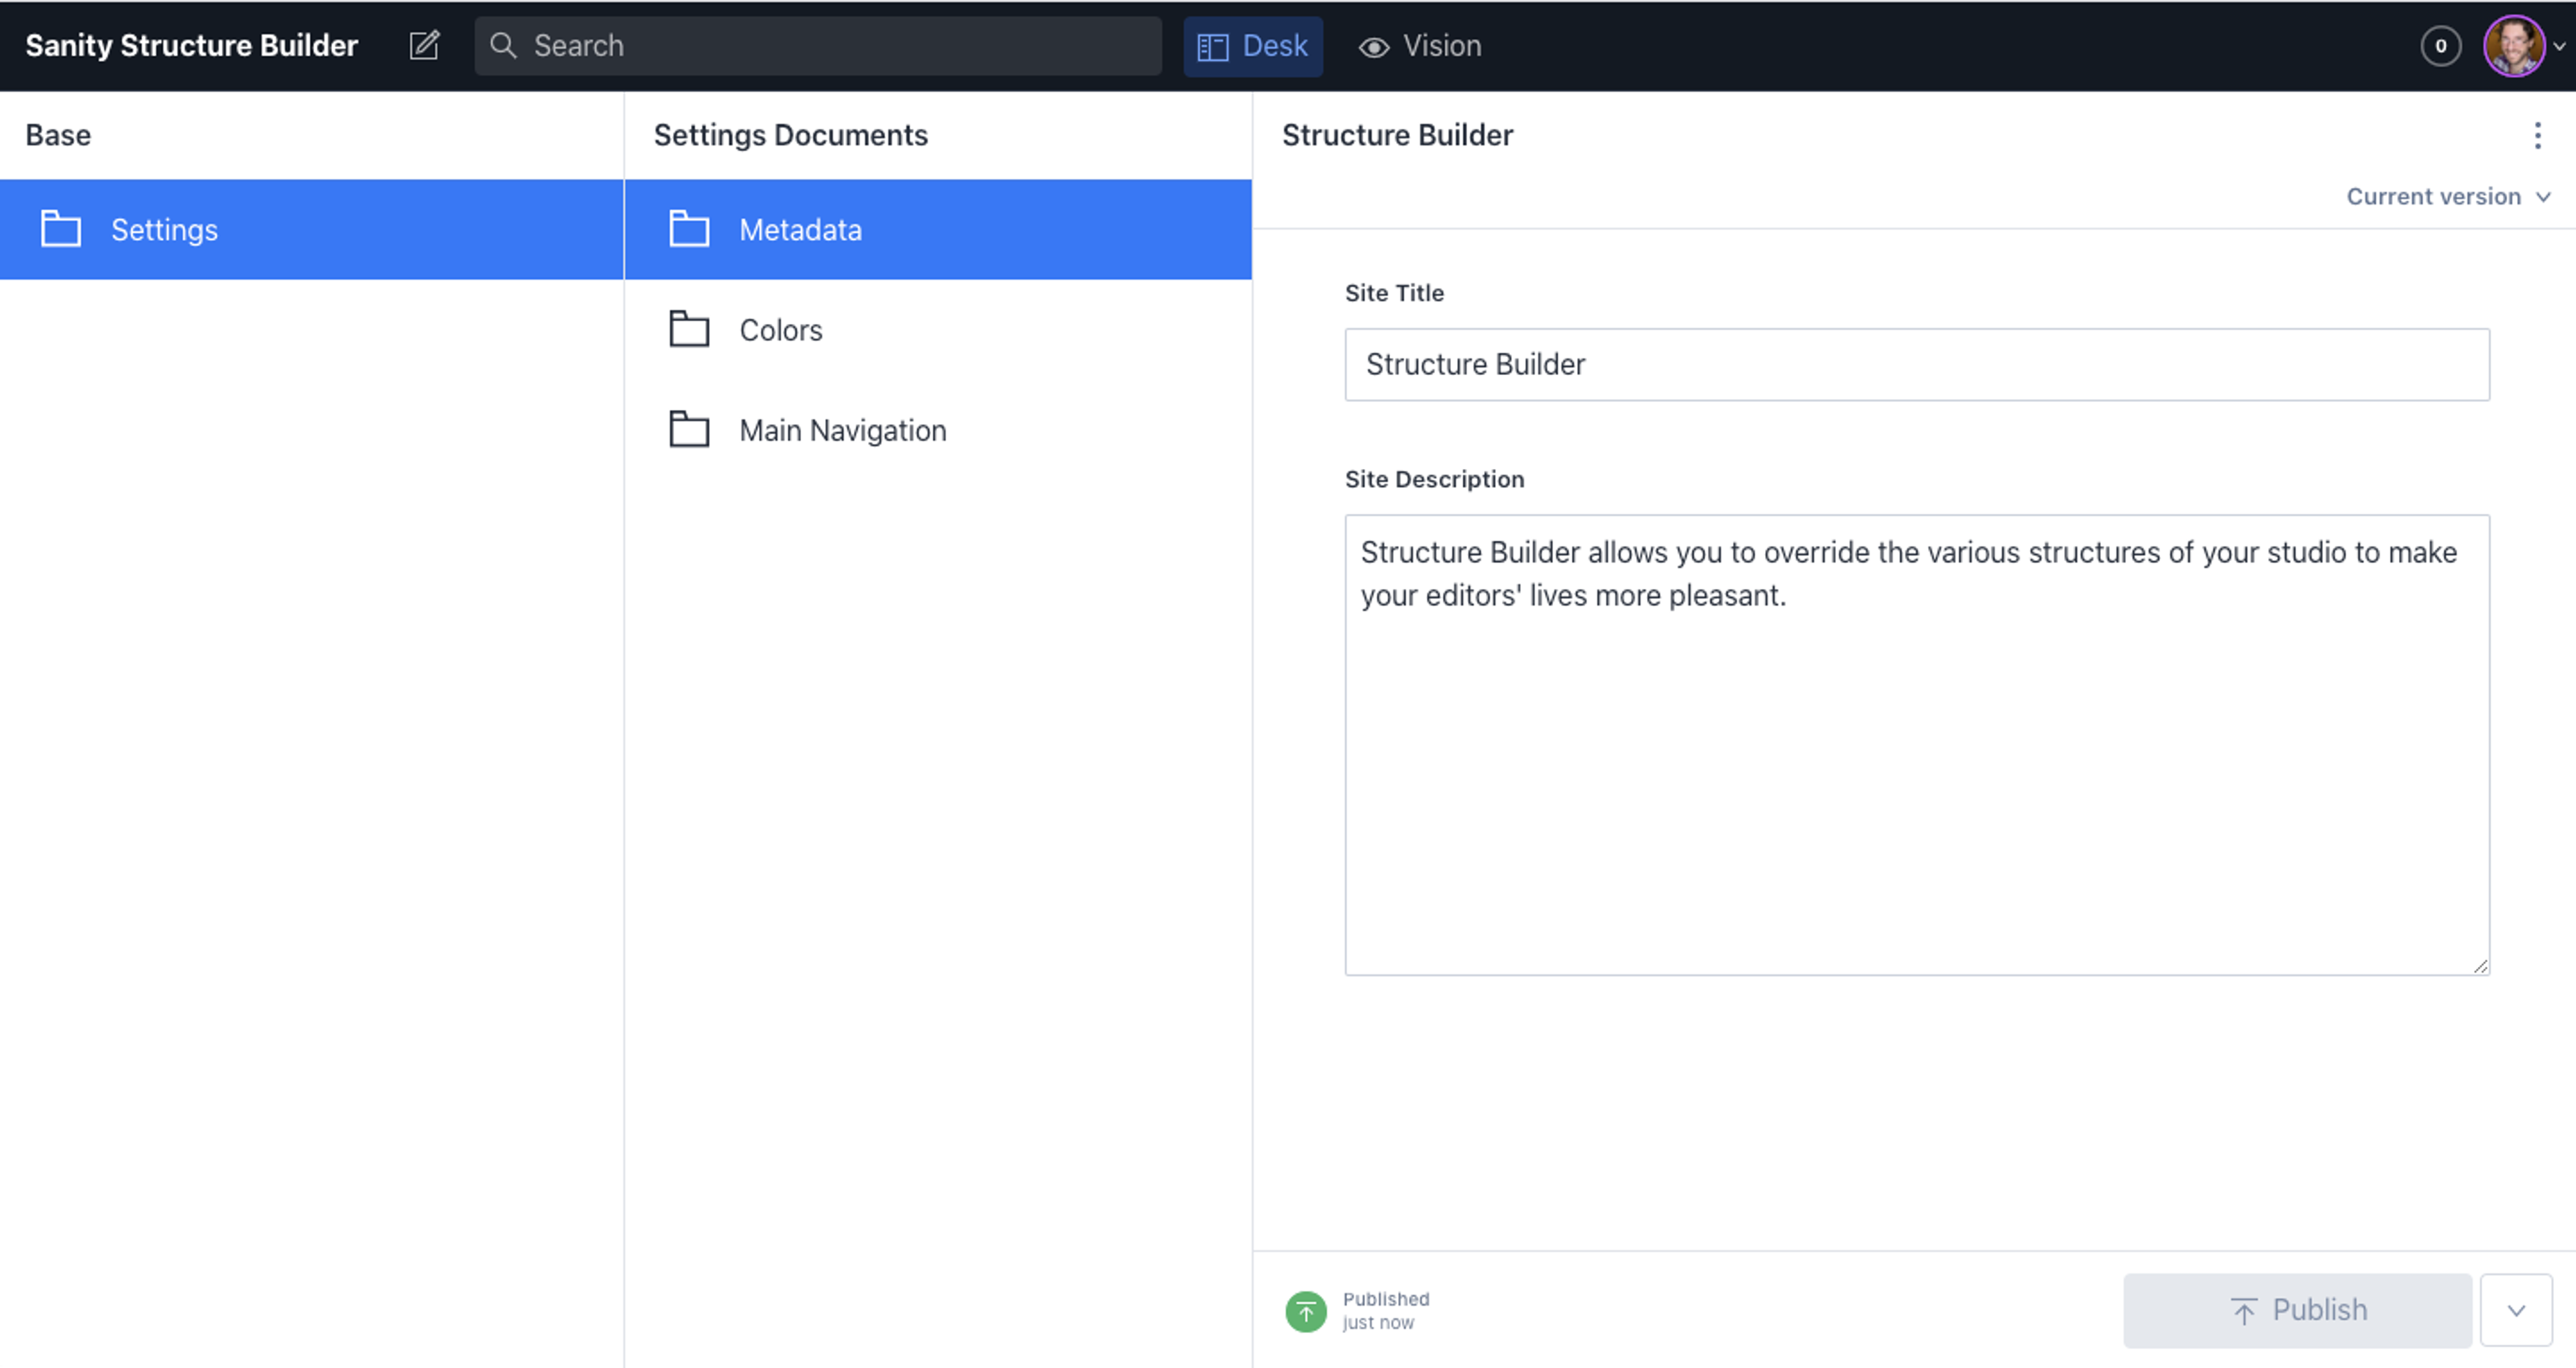Click the presence counter badge showing 0
The width and height of the screenshot is (2576, 1368).
point(2440,45)
